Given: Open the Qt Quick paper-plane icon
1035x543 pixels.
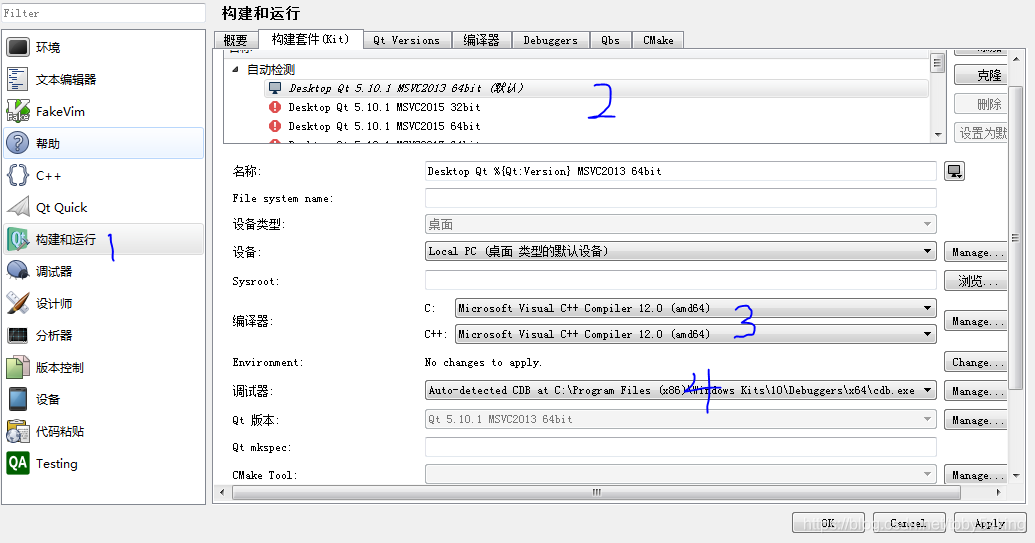Looking at the screenshot, I should 18,207.
